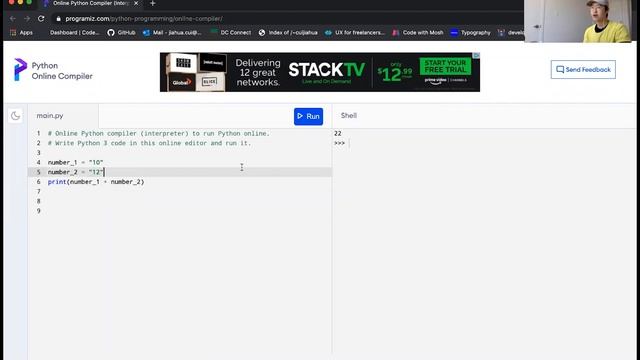Click the first comment line in editor

(x=159, y=133)
